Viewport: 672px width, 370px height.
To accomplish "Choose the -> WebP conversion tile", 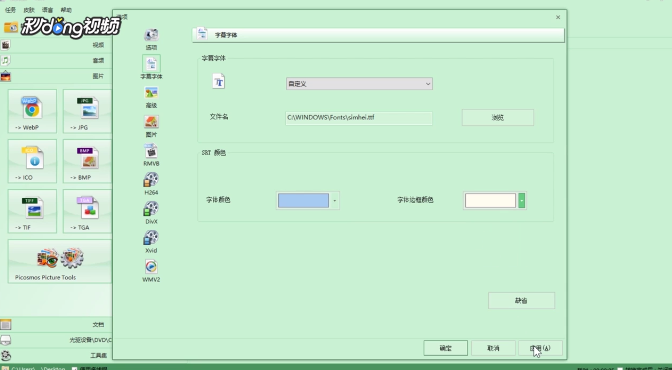I will pyautogui.click(x=32, y=111).
